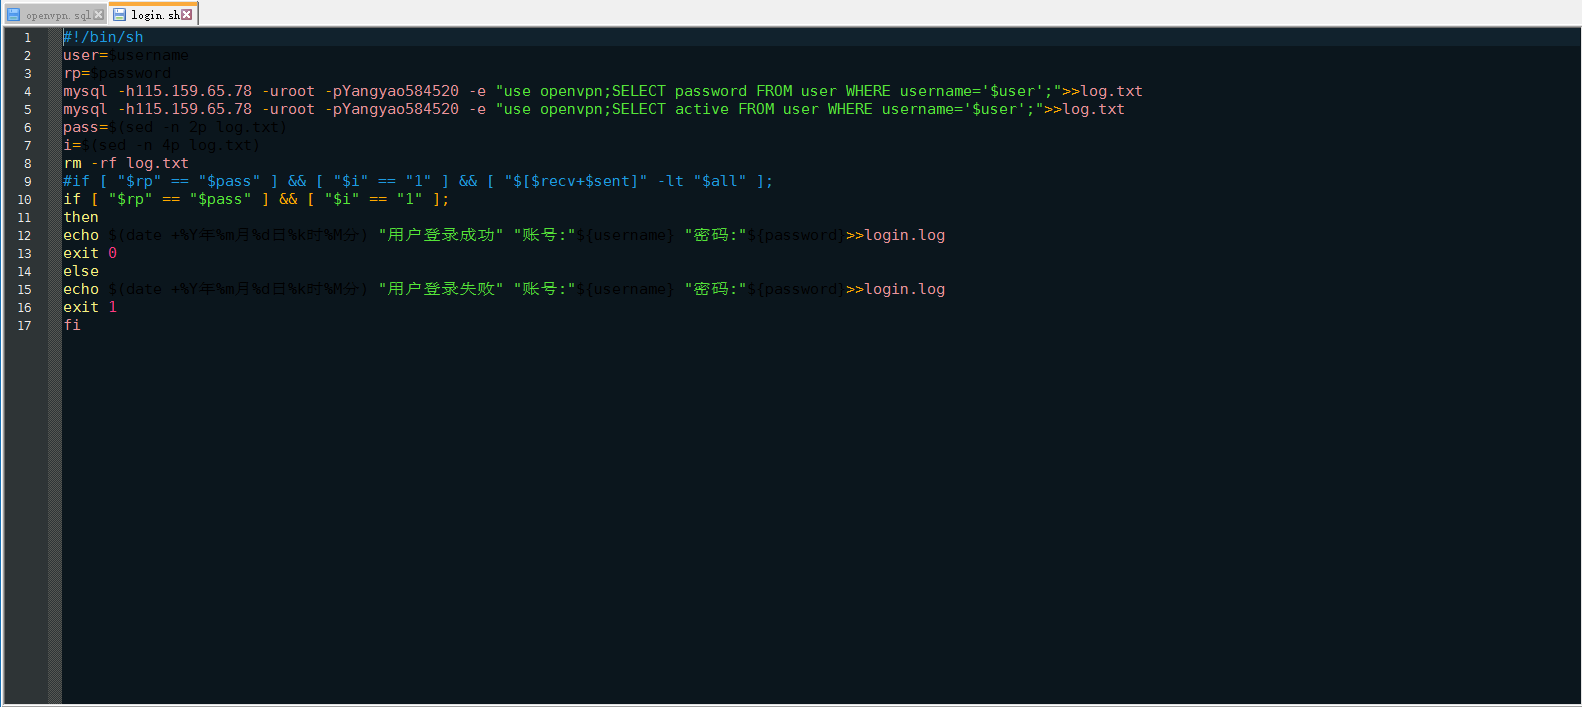Viewport: 1582px width, 707px height.
Task: Close the openvpn.sql tab
Action: tap(98, 15)
